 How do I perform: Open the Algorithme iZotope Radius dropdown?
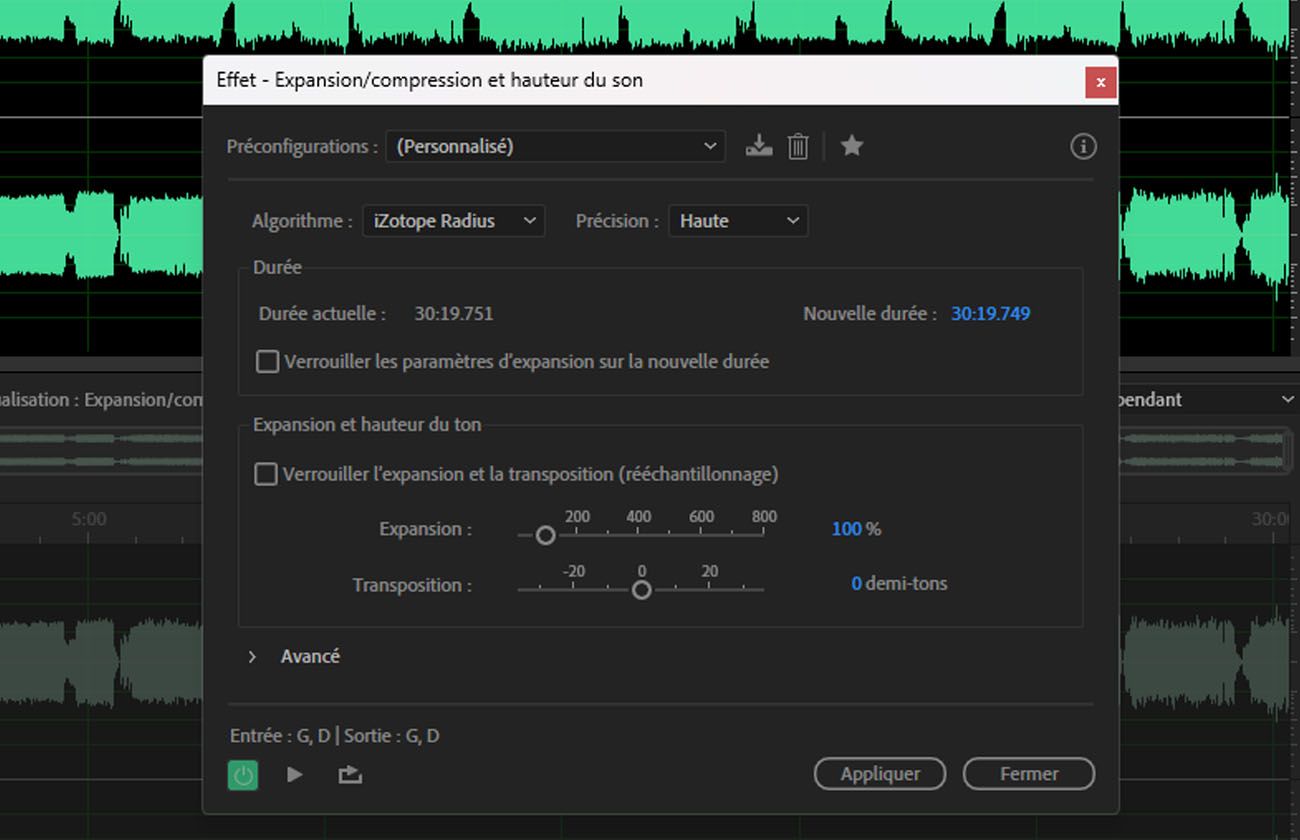point(453,221)
